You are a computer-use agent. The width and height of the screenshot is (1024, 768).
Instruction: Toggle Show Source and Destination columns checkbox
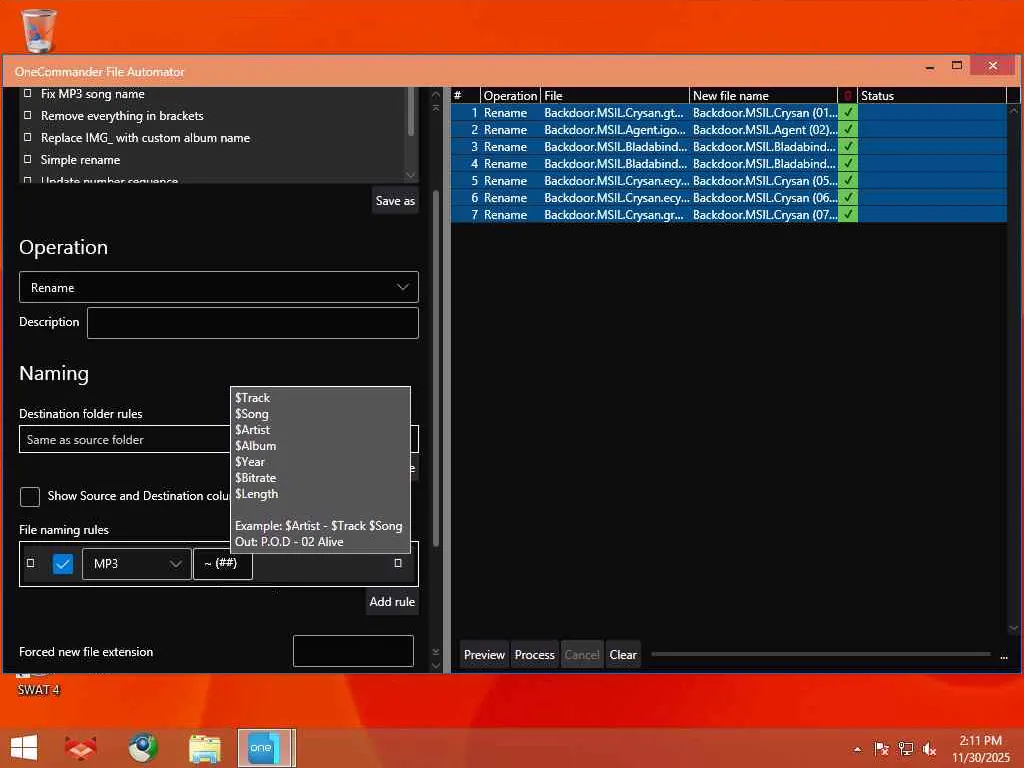pyautogui.click(x=29, y=496)
